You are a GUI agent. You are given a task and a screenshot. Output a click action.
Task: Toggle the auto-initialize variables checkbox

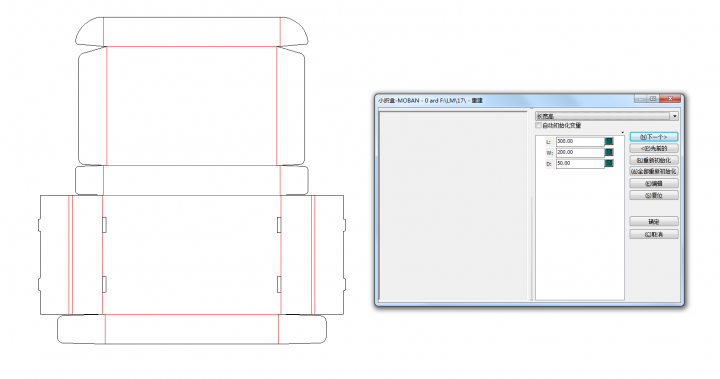click(538, 125)
